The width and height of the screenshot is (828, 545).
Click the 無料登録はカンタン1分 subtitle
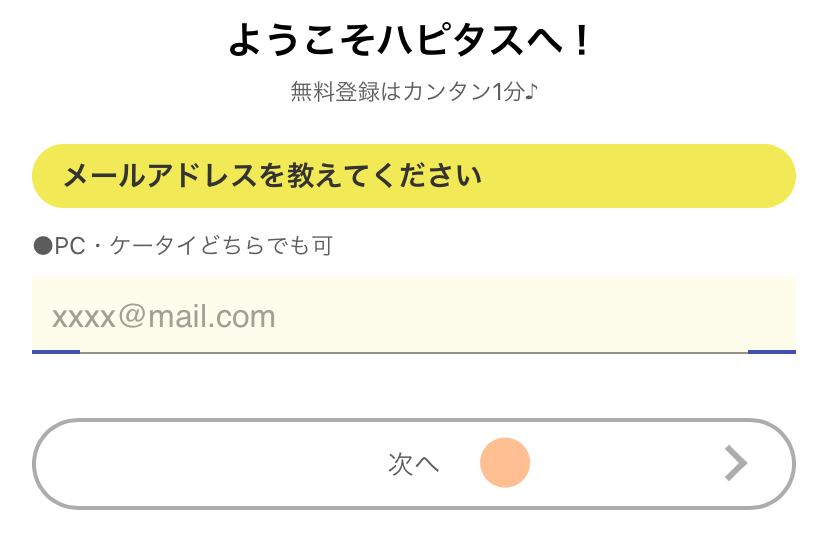pyautogui.click(x=413, y=93)
